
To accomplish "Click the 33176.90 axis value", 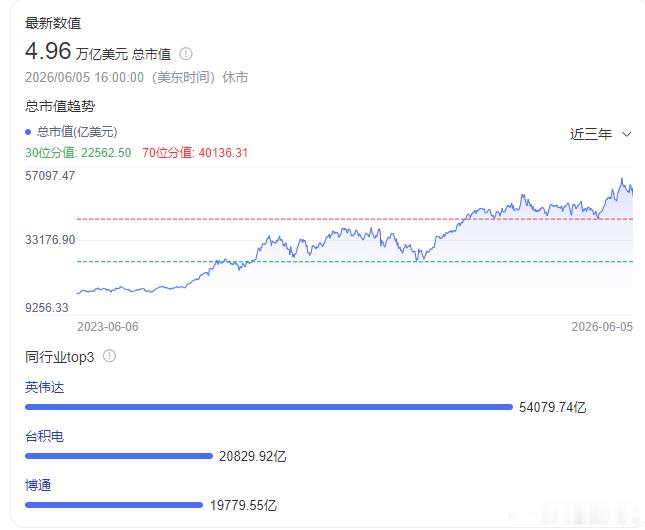I will coord(50,239).
